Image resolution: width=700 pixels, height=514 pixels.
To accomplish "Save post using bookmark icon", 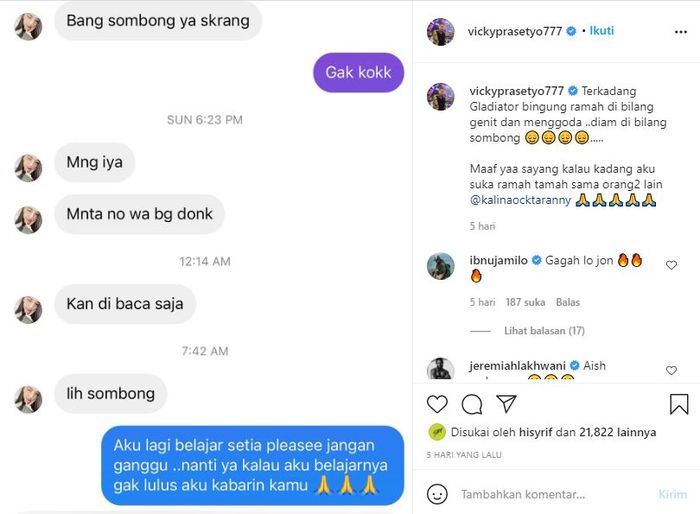I will click(x=679, y=404).
